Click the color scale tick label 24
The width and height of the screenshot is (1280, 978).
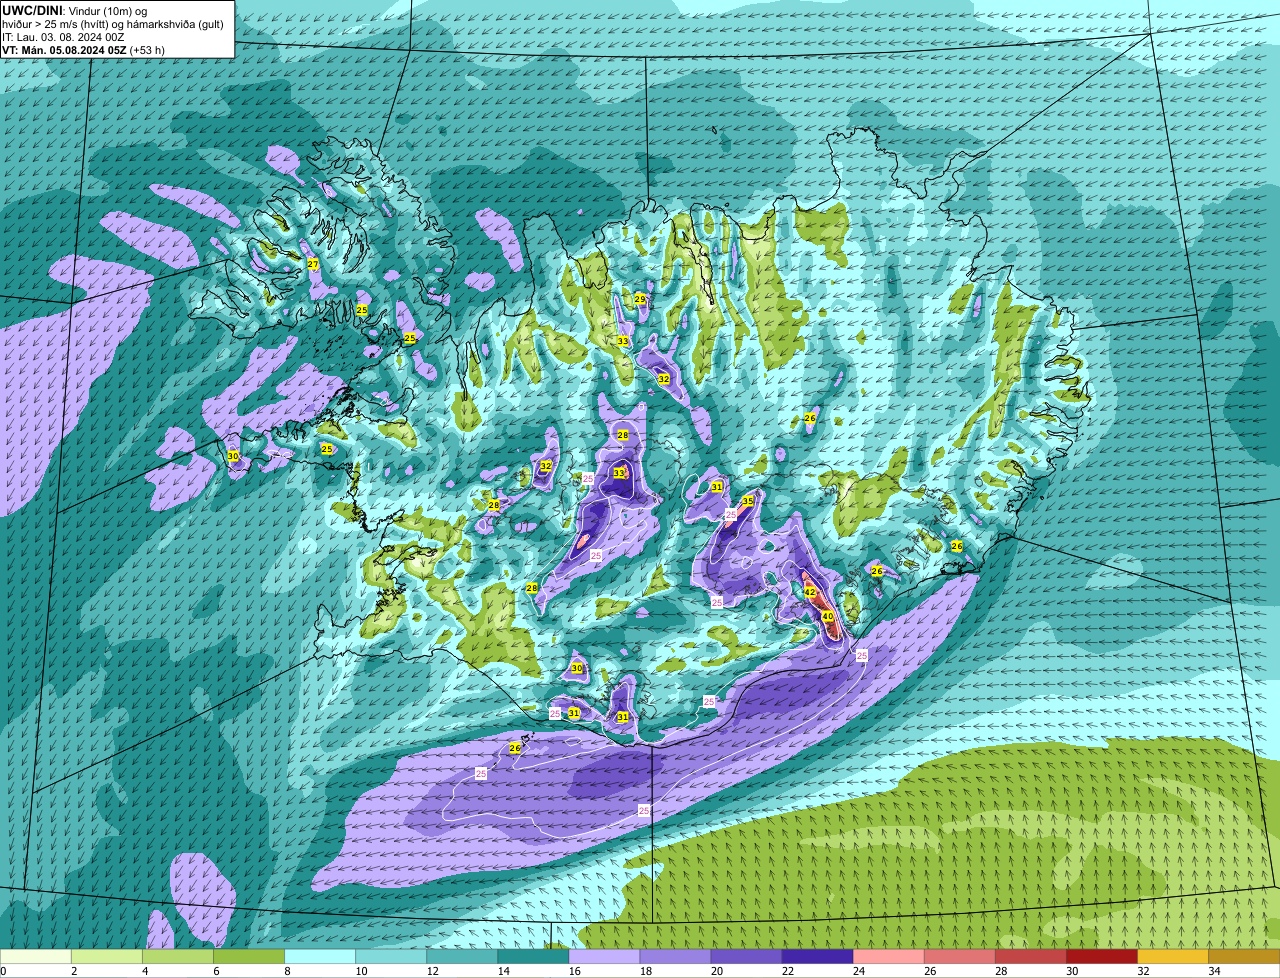point(859,971)
